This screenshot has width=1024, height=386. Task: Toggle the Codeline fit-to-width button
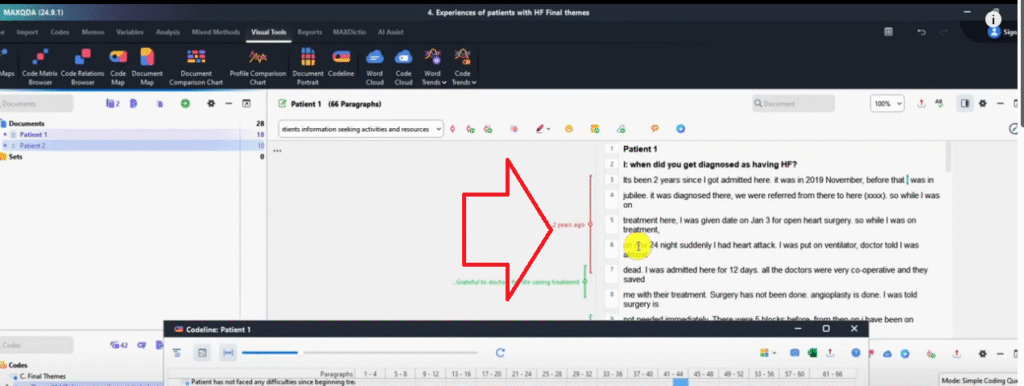pos(228,353)
